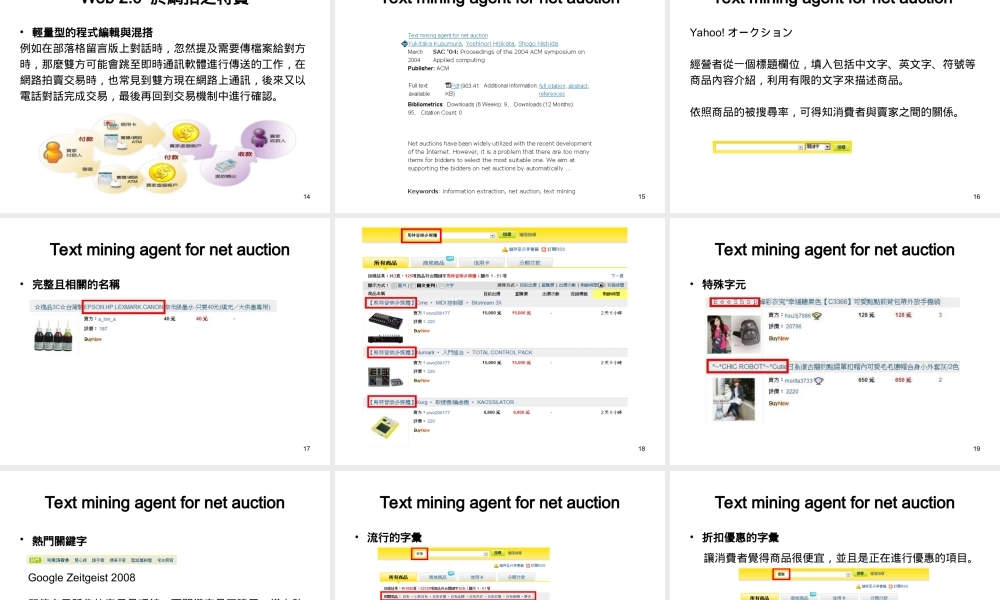This screenshot has width=1000, height=600.
Task: Click the PDF icon next to Full text
Action: click(448, 85)
